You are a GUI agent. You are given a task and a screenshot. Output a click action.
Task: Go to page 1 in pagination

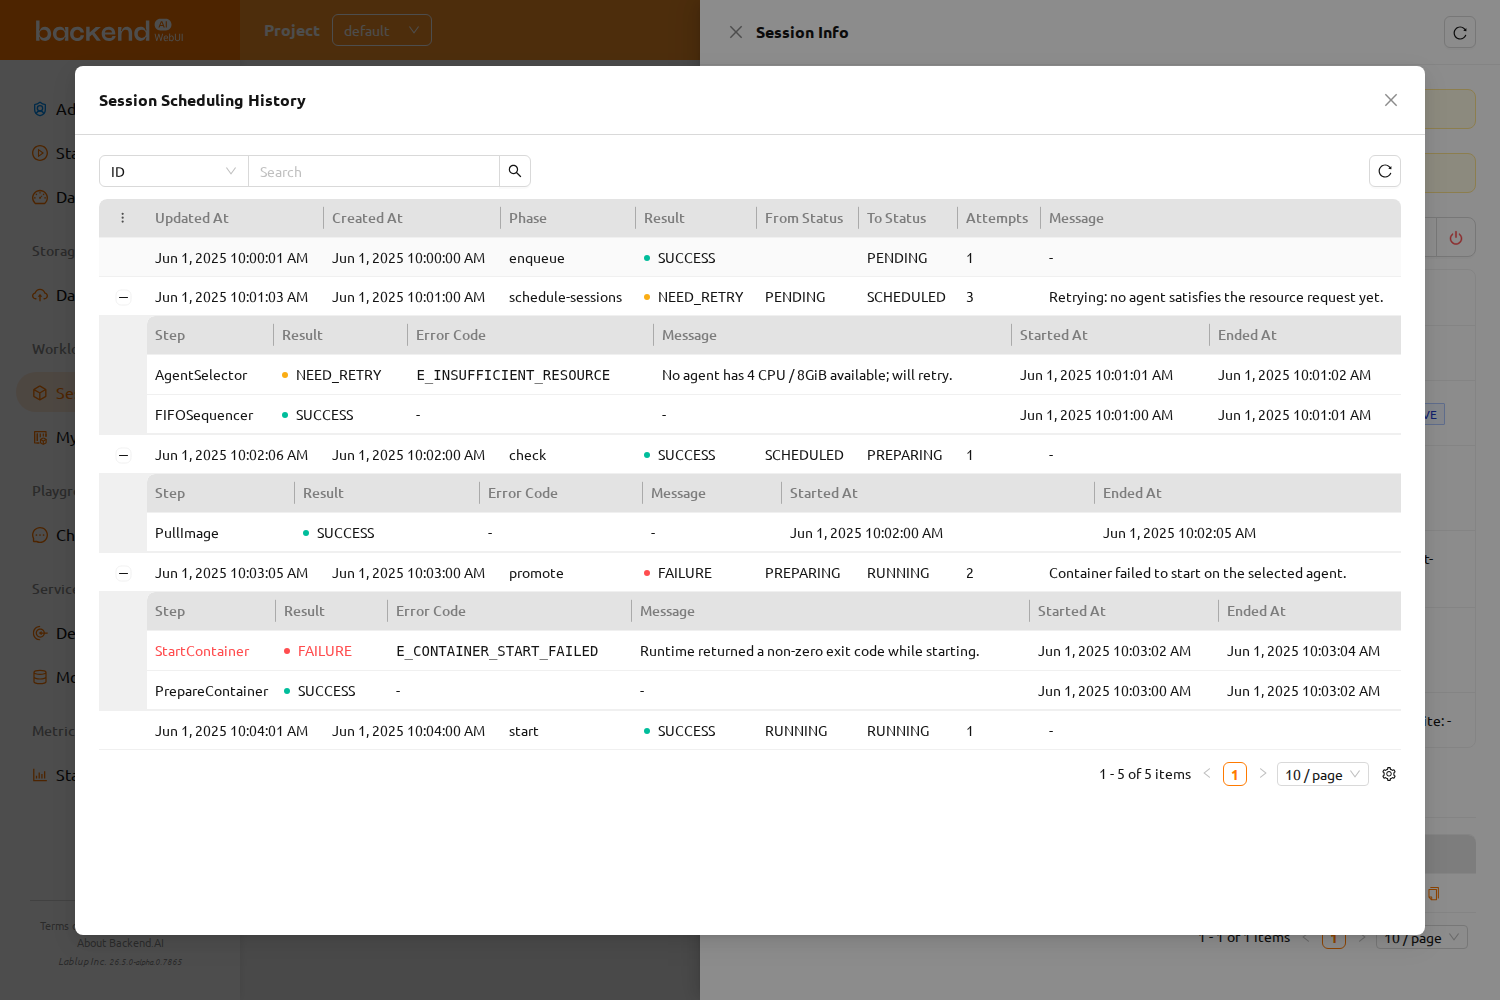(x=1235, y=774)
